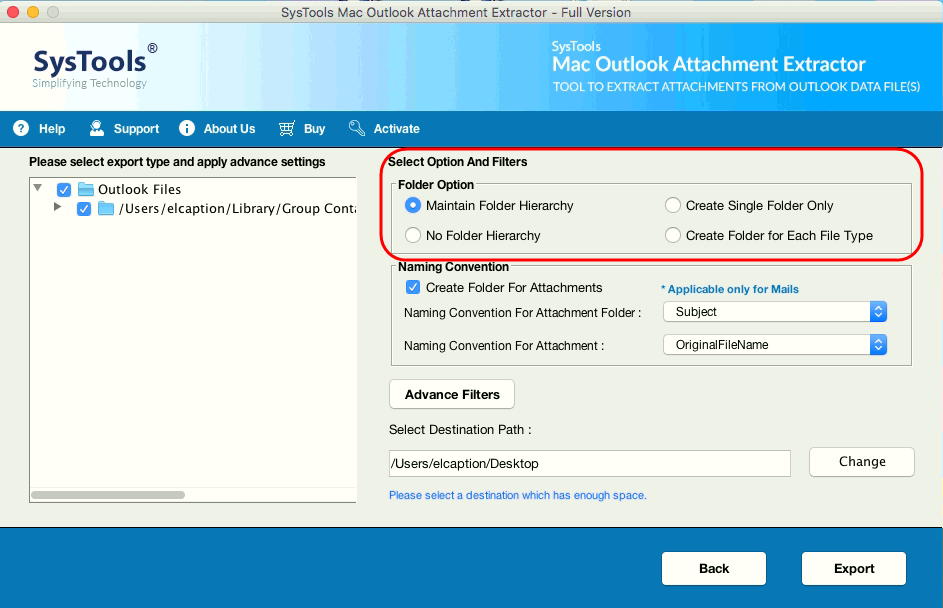Click the Export button

point(854,568)
